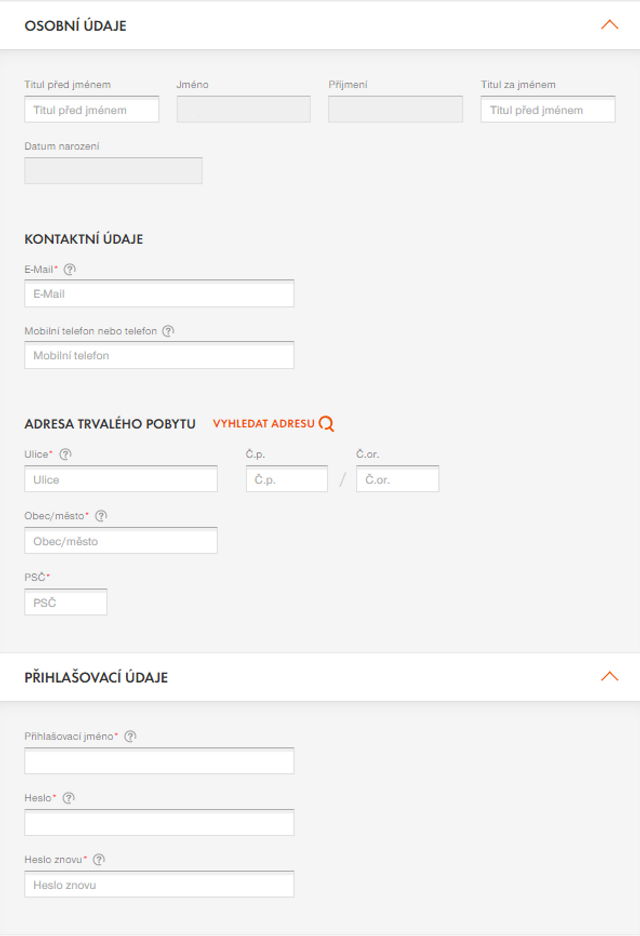This screenshot has width=640, height=936.
Task: Click the help icon next to Obec/město
Action: (x=101, y=516)
